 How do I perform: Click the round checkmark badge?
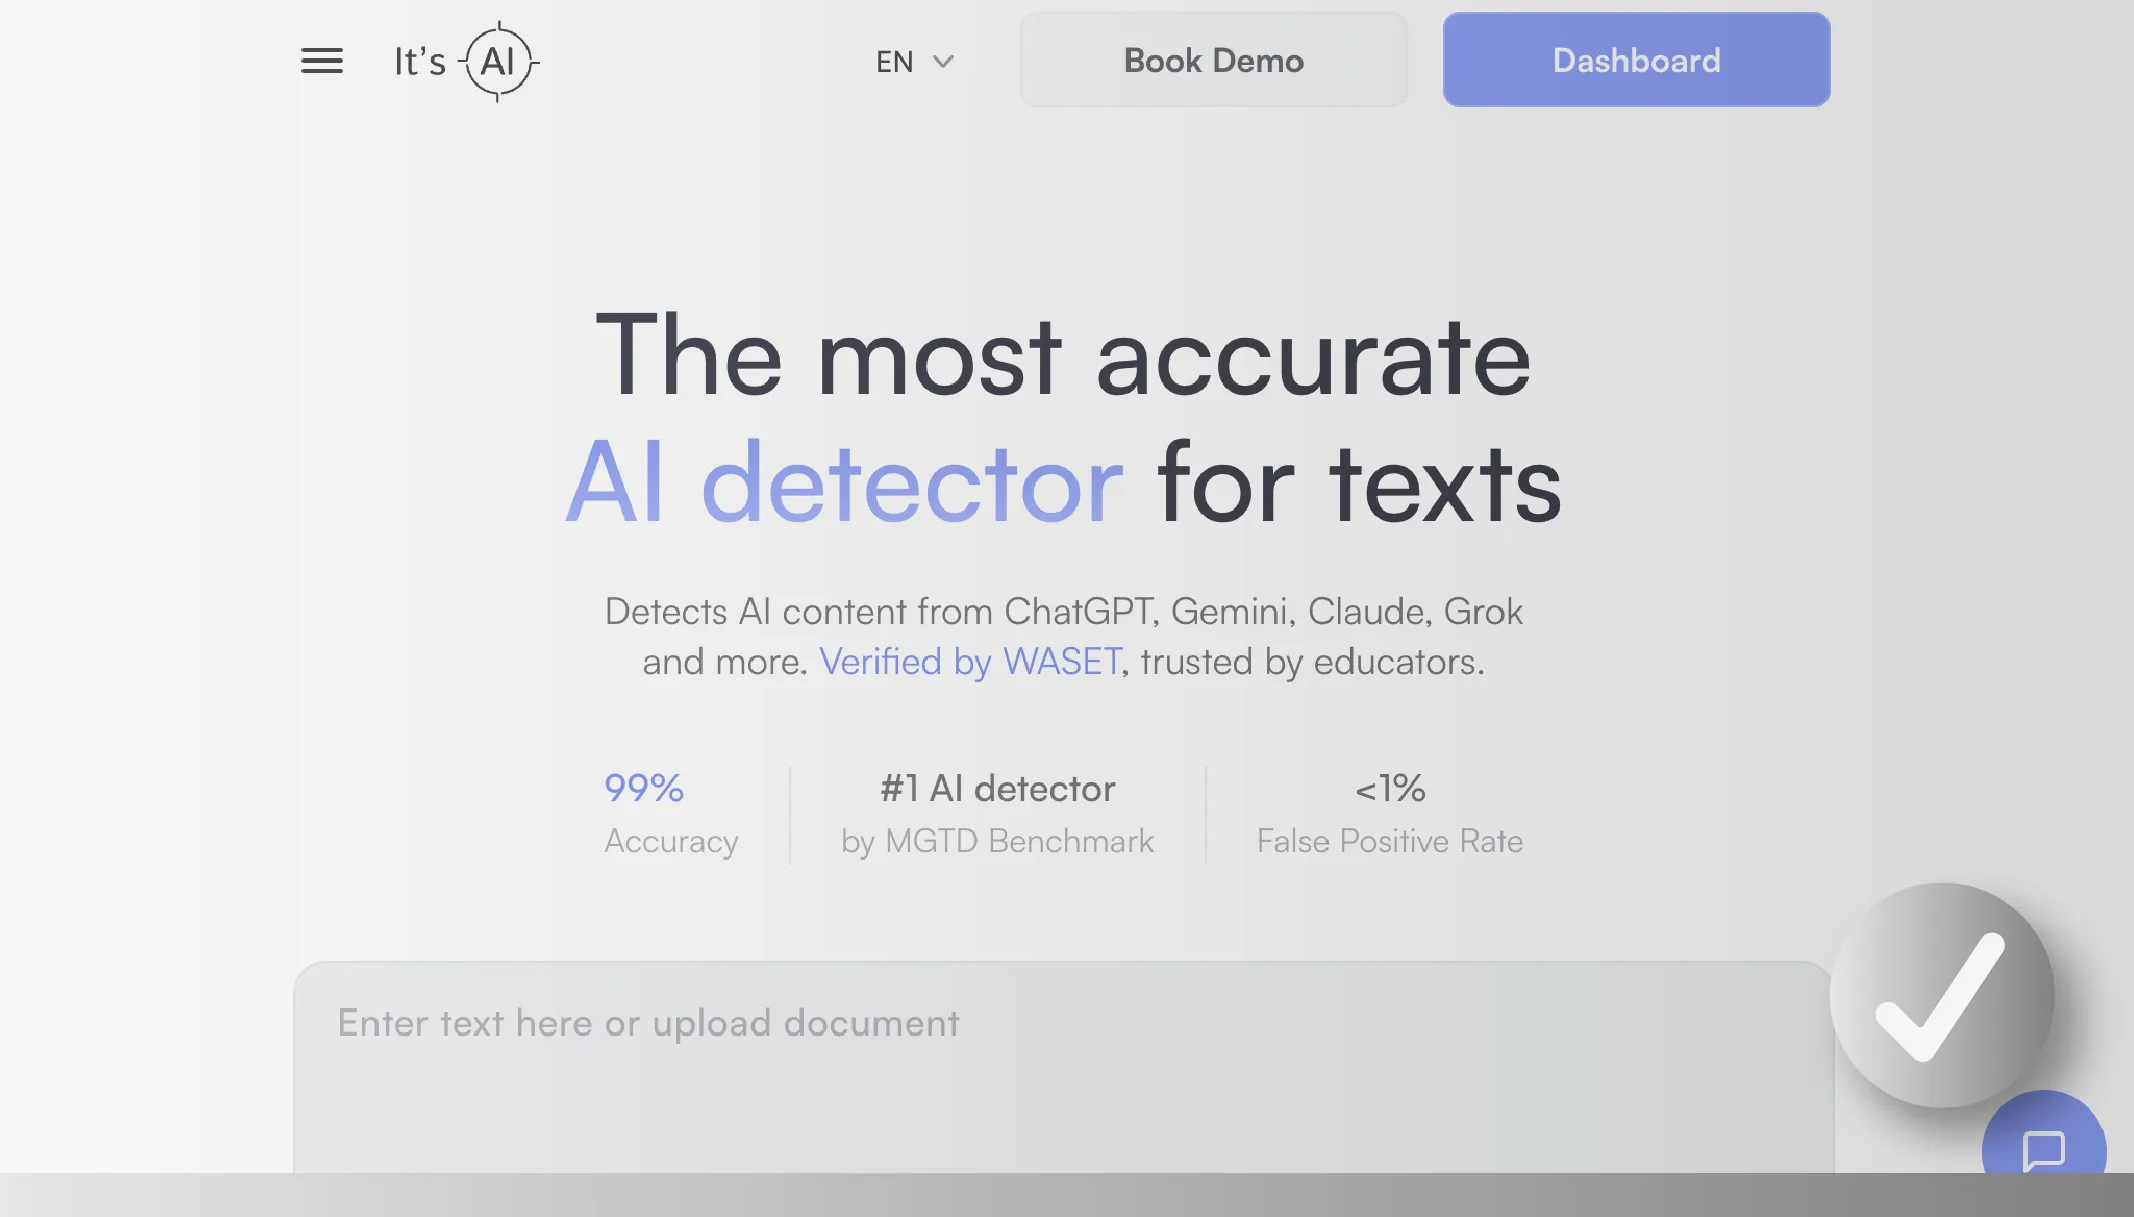[1942, 995]
